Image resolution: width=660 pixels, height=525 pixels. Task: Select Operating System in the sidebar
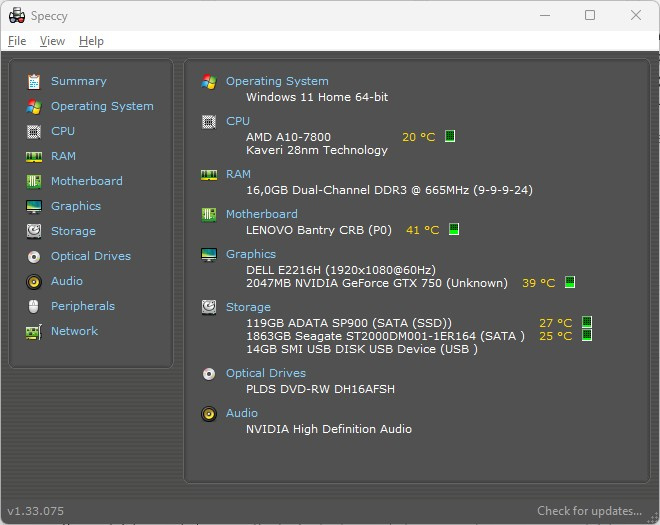tap(102, 106)
